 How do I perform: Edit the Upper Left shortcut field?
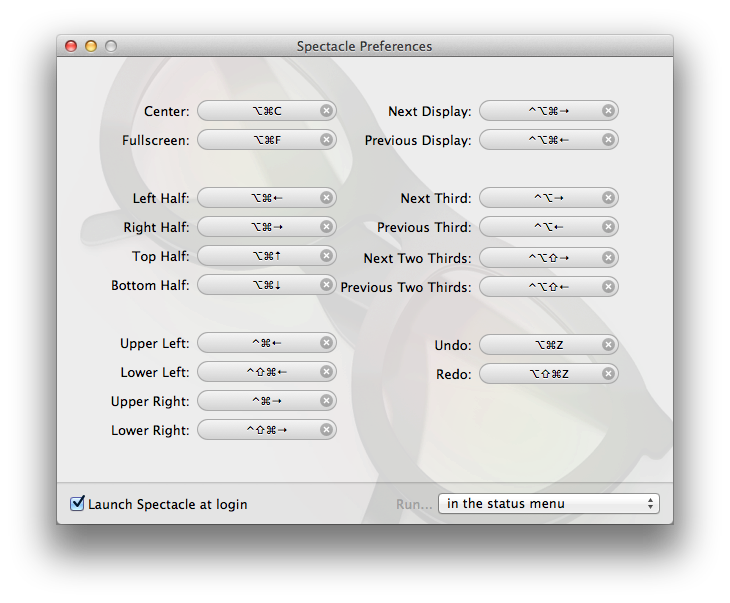coord(267,343)
